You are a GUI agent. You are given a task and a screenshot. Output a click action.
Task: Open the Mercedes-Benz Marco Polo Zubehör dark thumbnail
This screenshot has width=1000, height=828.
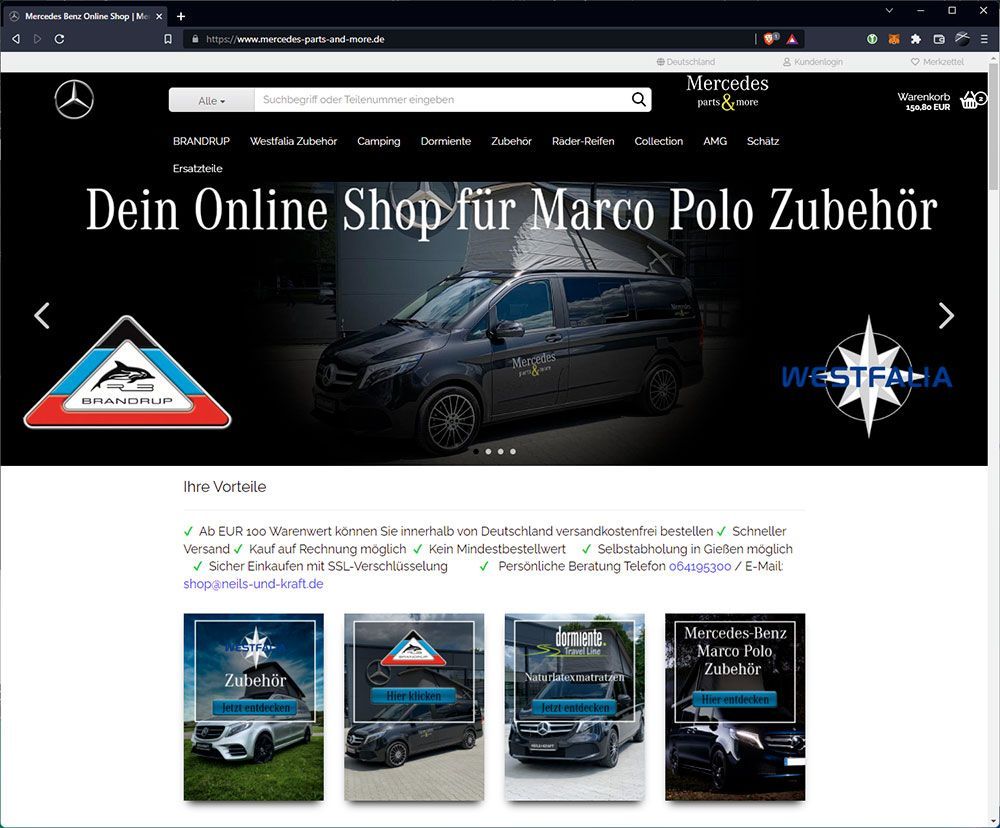pos(735,707)
